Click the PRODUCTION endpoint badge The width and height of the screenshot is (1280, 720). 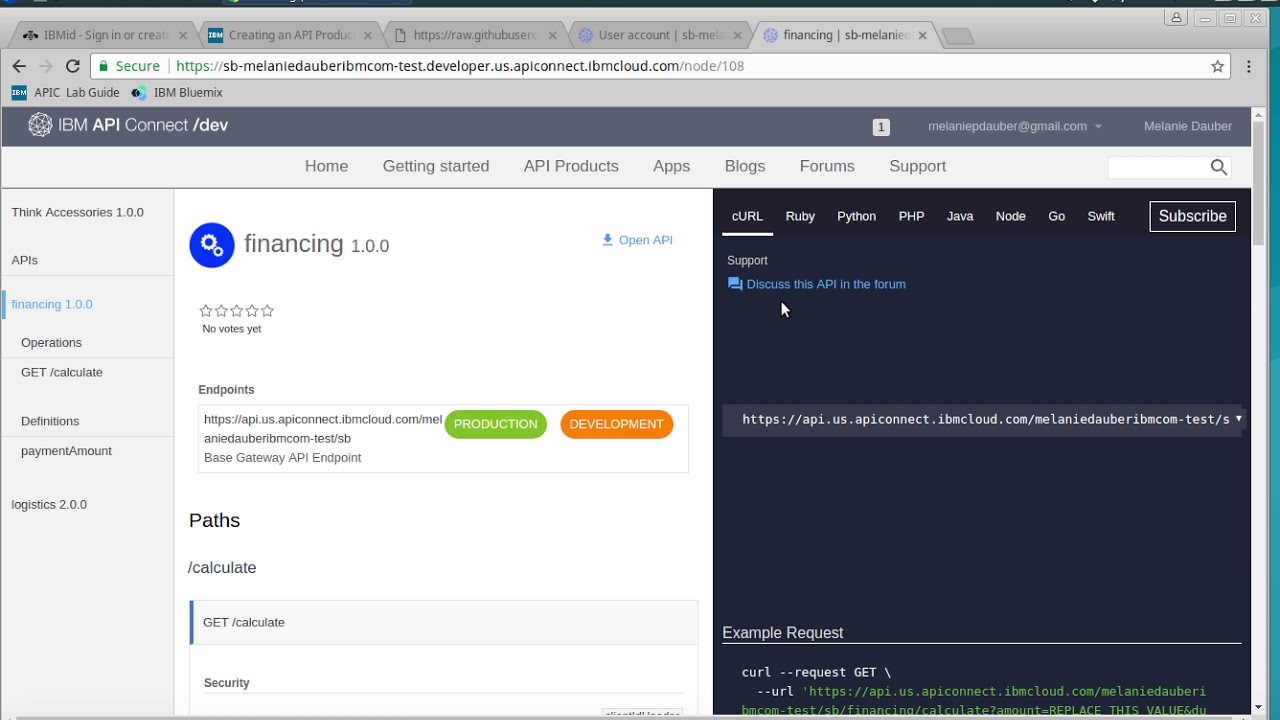(x=495, y=424)
